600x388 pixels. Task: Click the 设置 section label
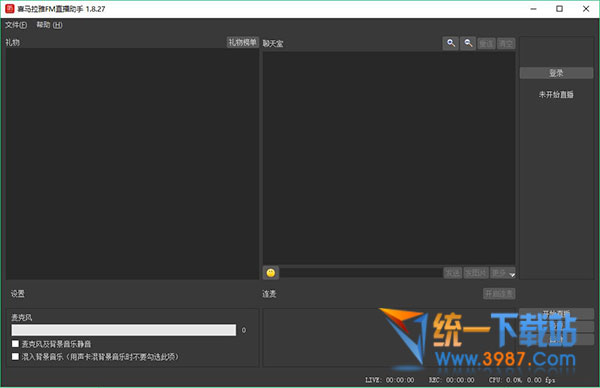tap(18, 293)
